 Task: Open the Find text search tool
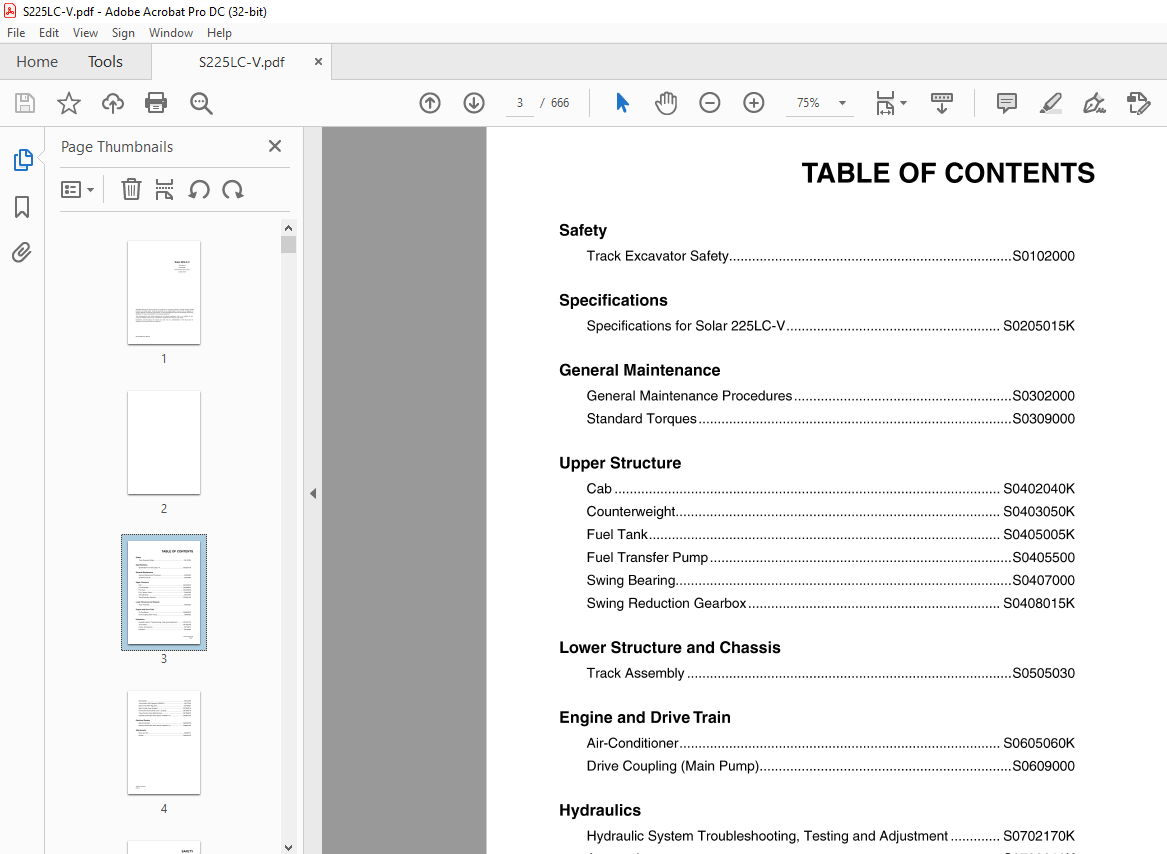click(201, 103)
